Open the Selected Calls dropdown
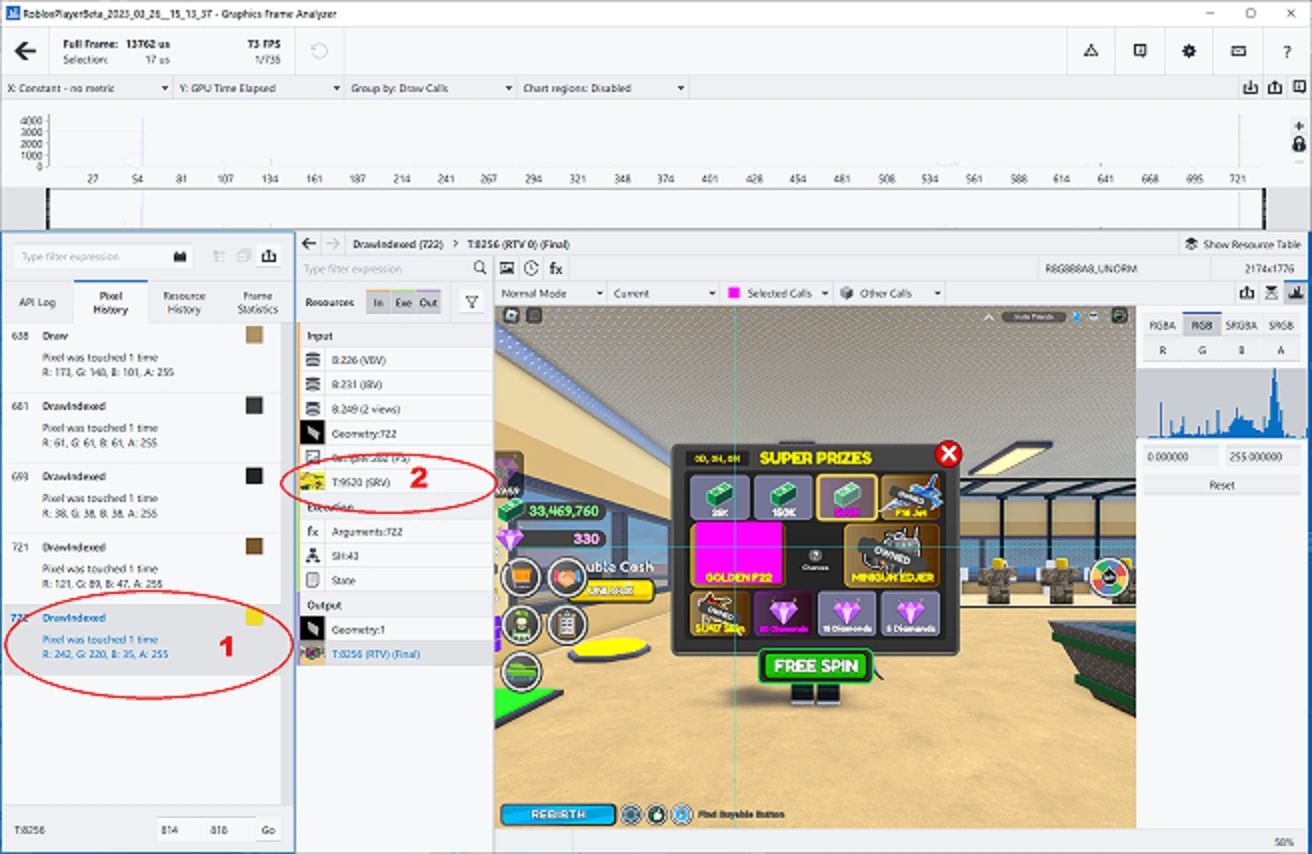The width and height of the screenshot is (1312, 854). pos(779,293)
